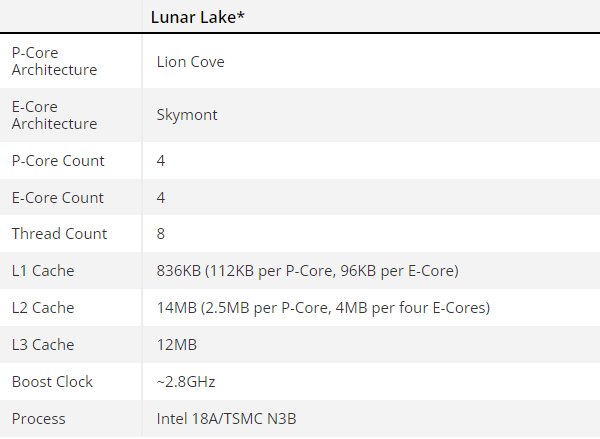Select the L2 Cache row label
This screenshot has height=439, width=600.
coord(43,308)
